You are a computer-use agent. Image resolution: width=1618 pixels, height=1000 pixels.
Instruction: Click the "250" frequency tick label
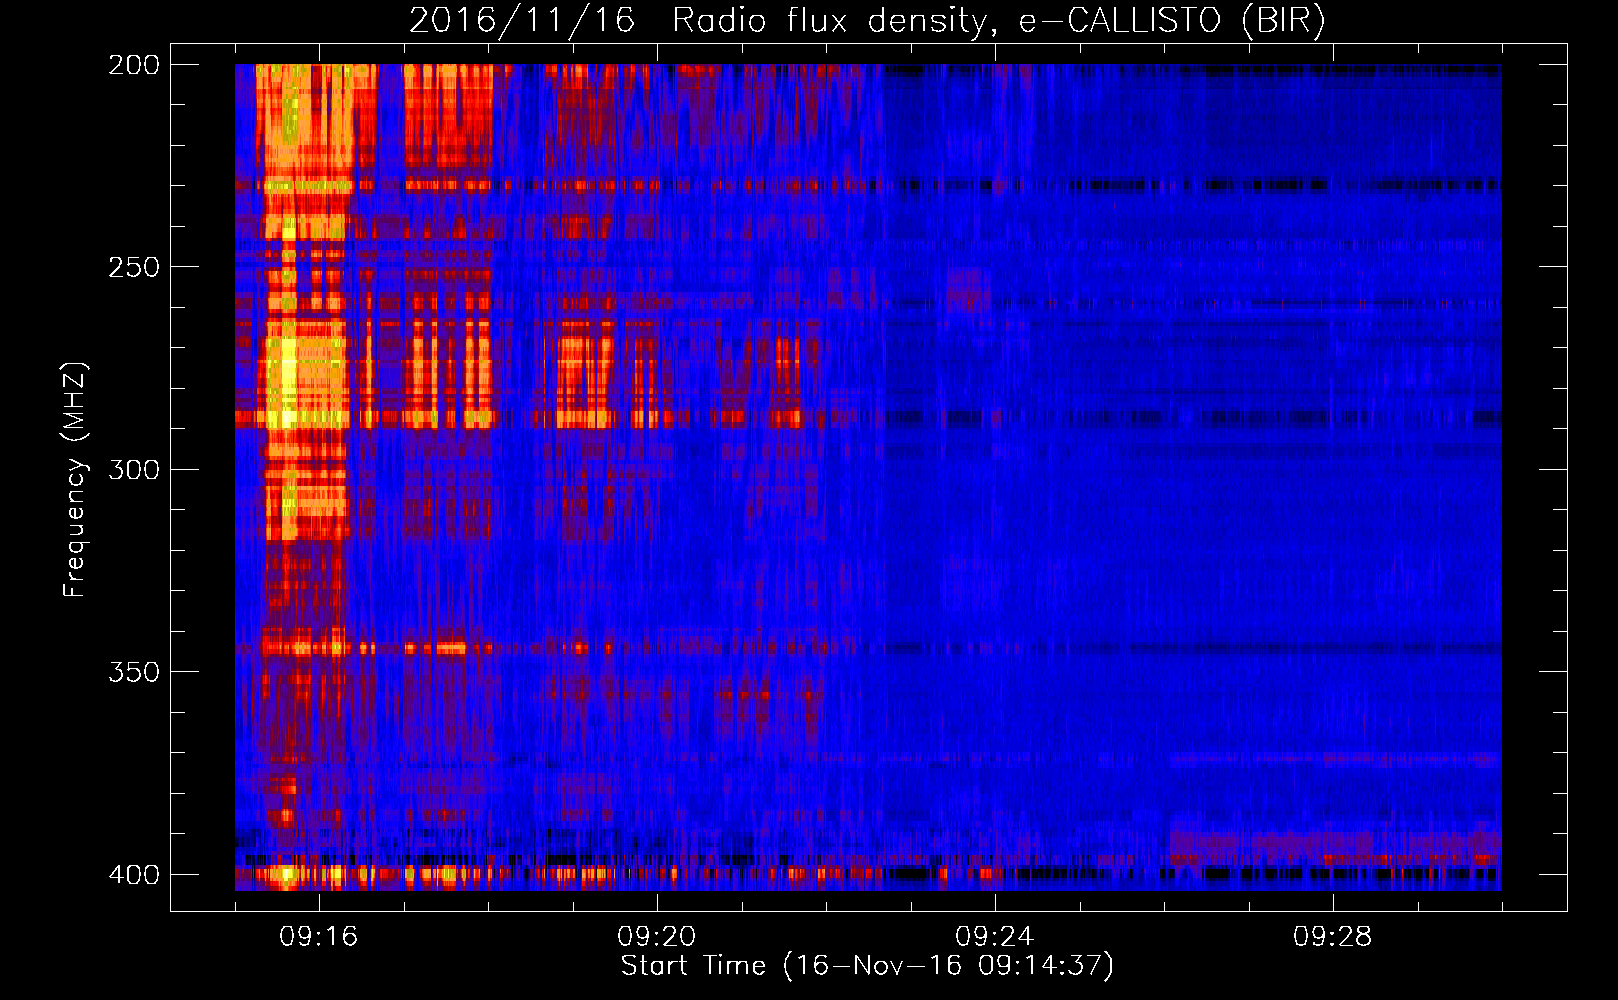tap(133, 267)
